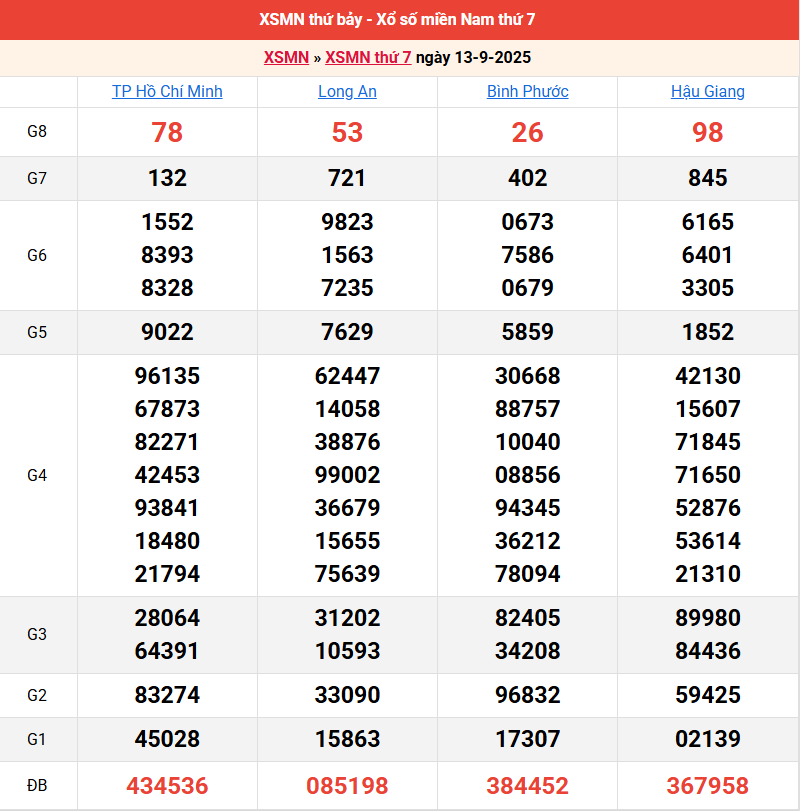Select the ĐB result 085198

347,786
